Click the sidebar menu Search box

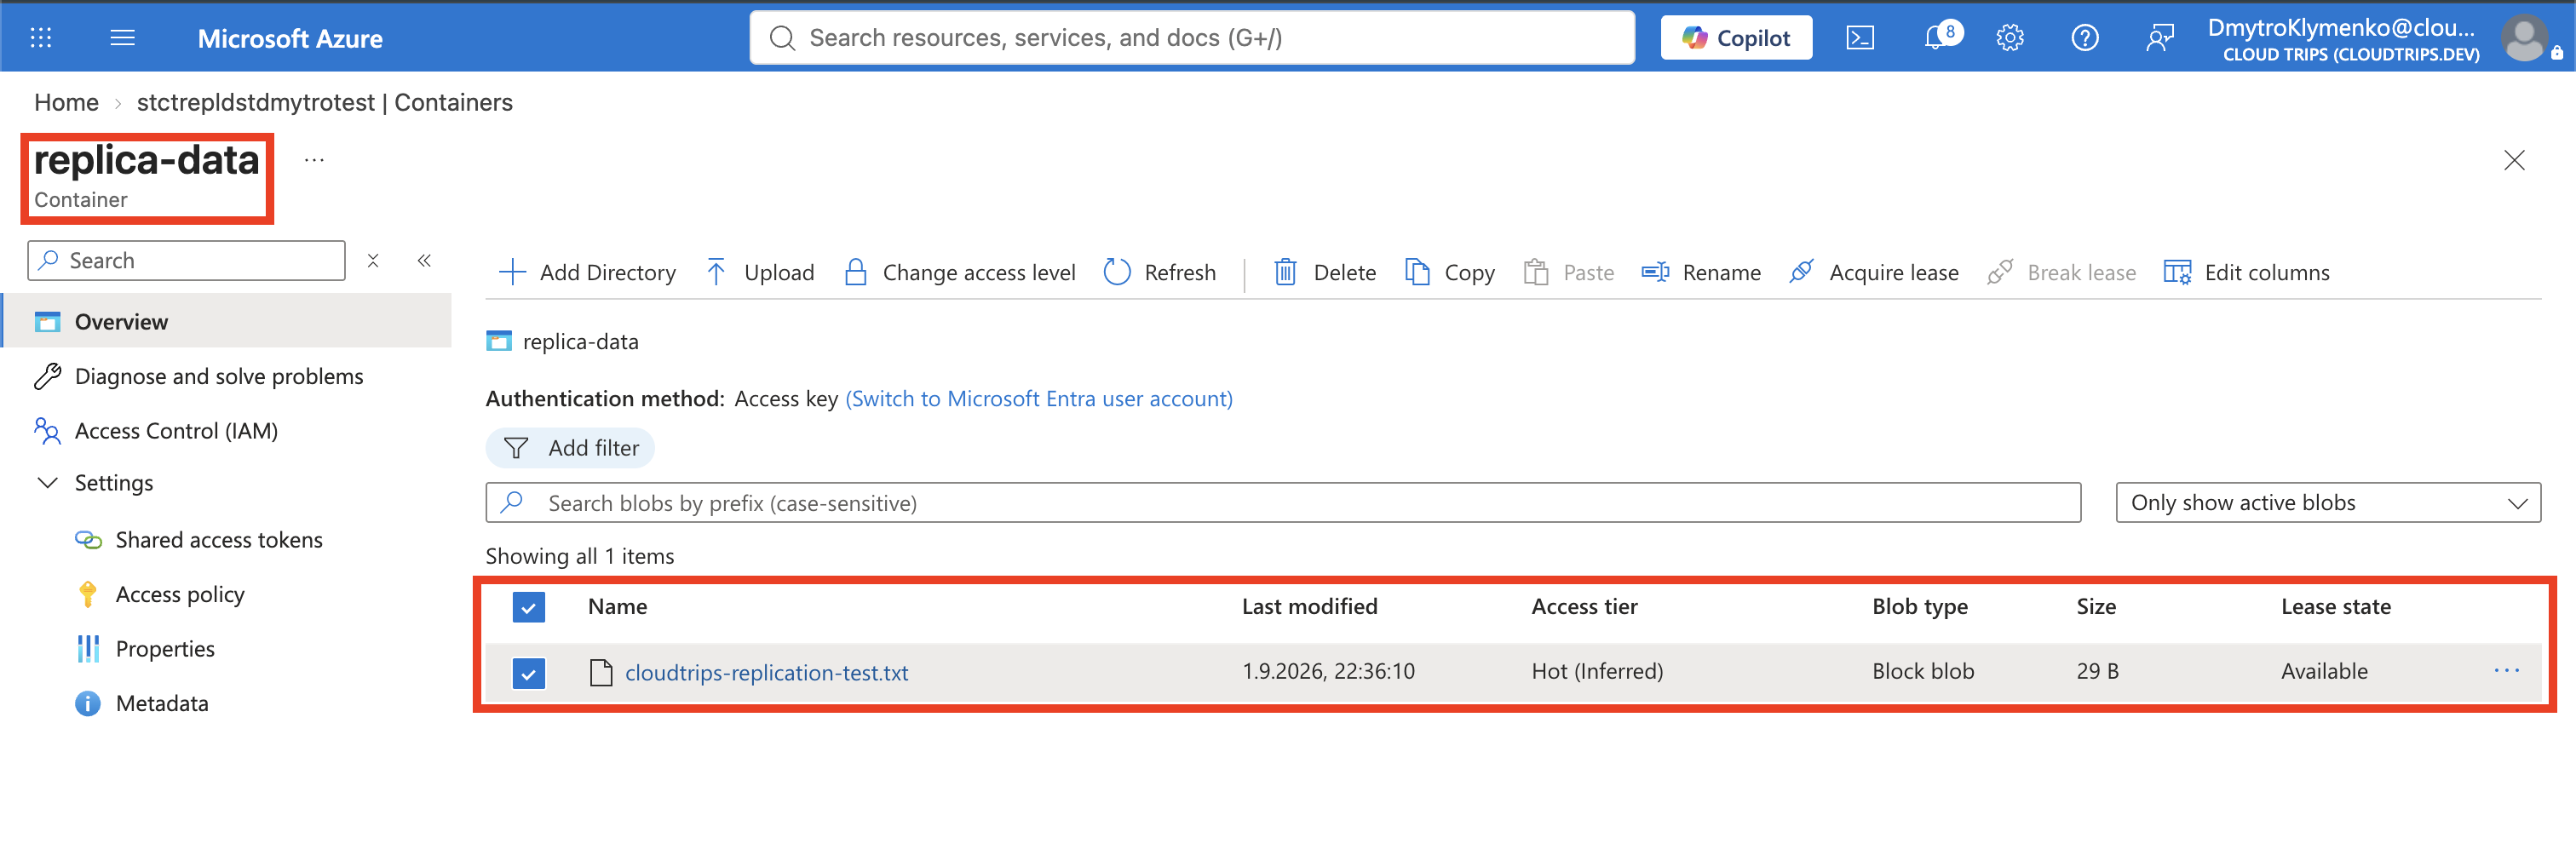(x=187, y=260)
